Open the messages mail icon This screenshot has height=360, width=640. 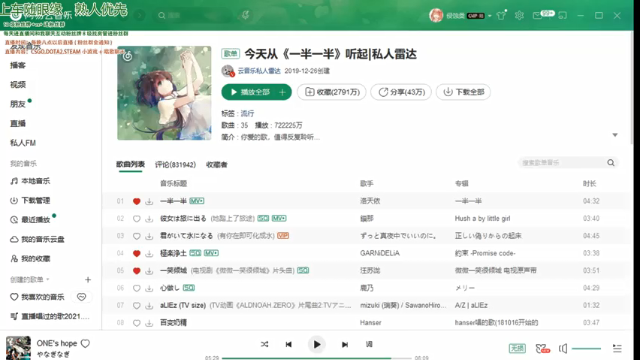tap(538, 16)
